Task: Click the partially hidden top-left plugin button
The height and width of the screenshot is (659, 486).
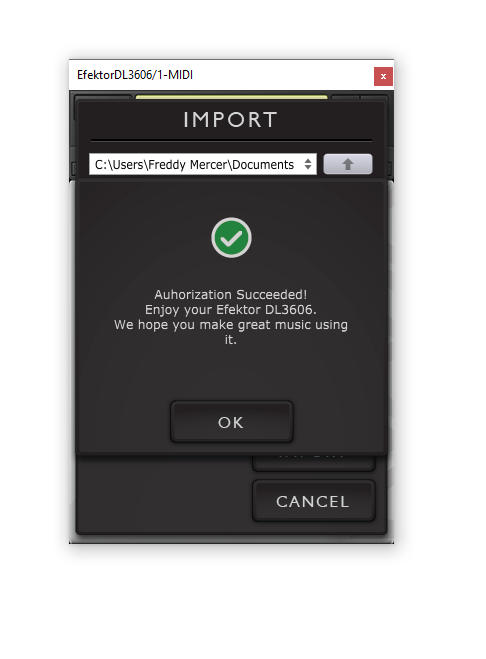Action: click(103, 98)
